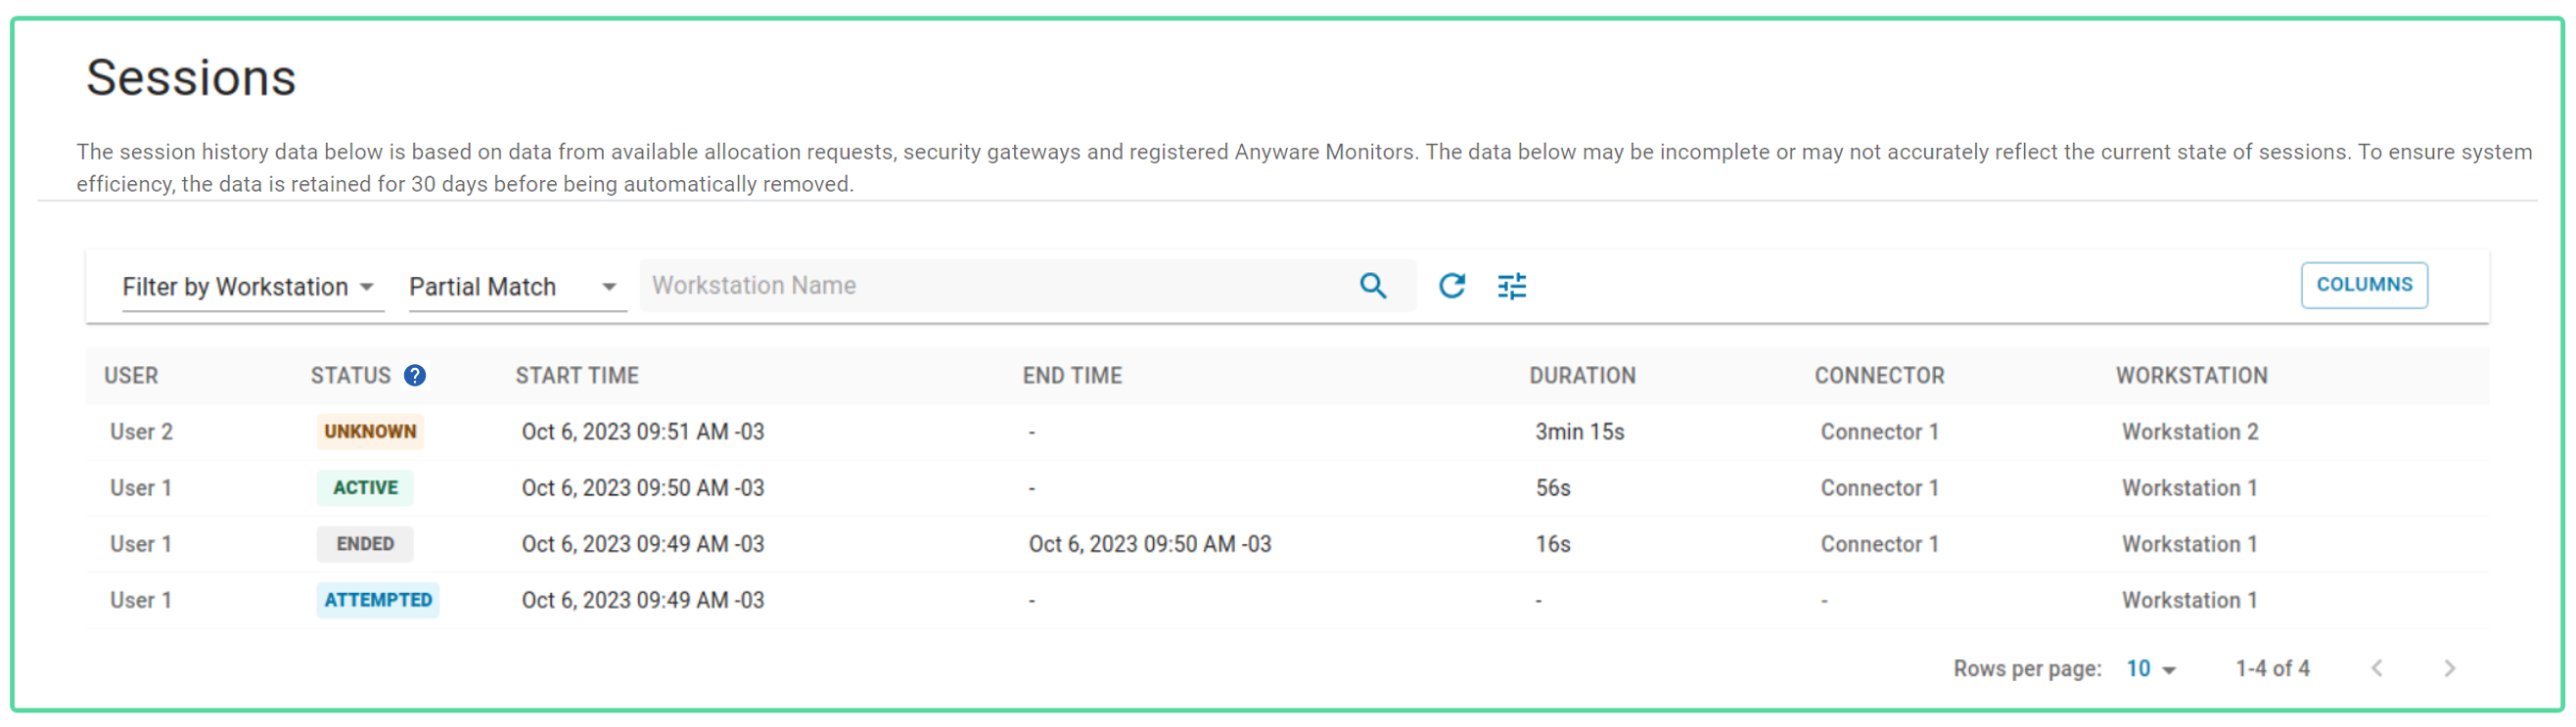Click Connector 1 in the ENDED row
Screen dimensions: 2576x727
[x=1879, y=544]
